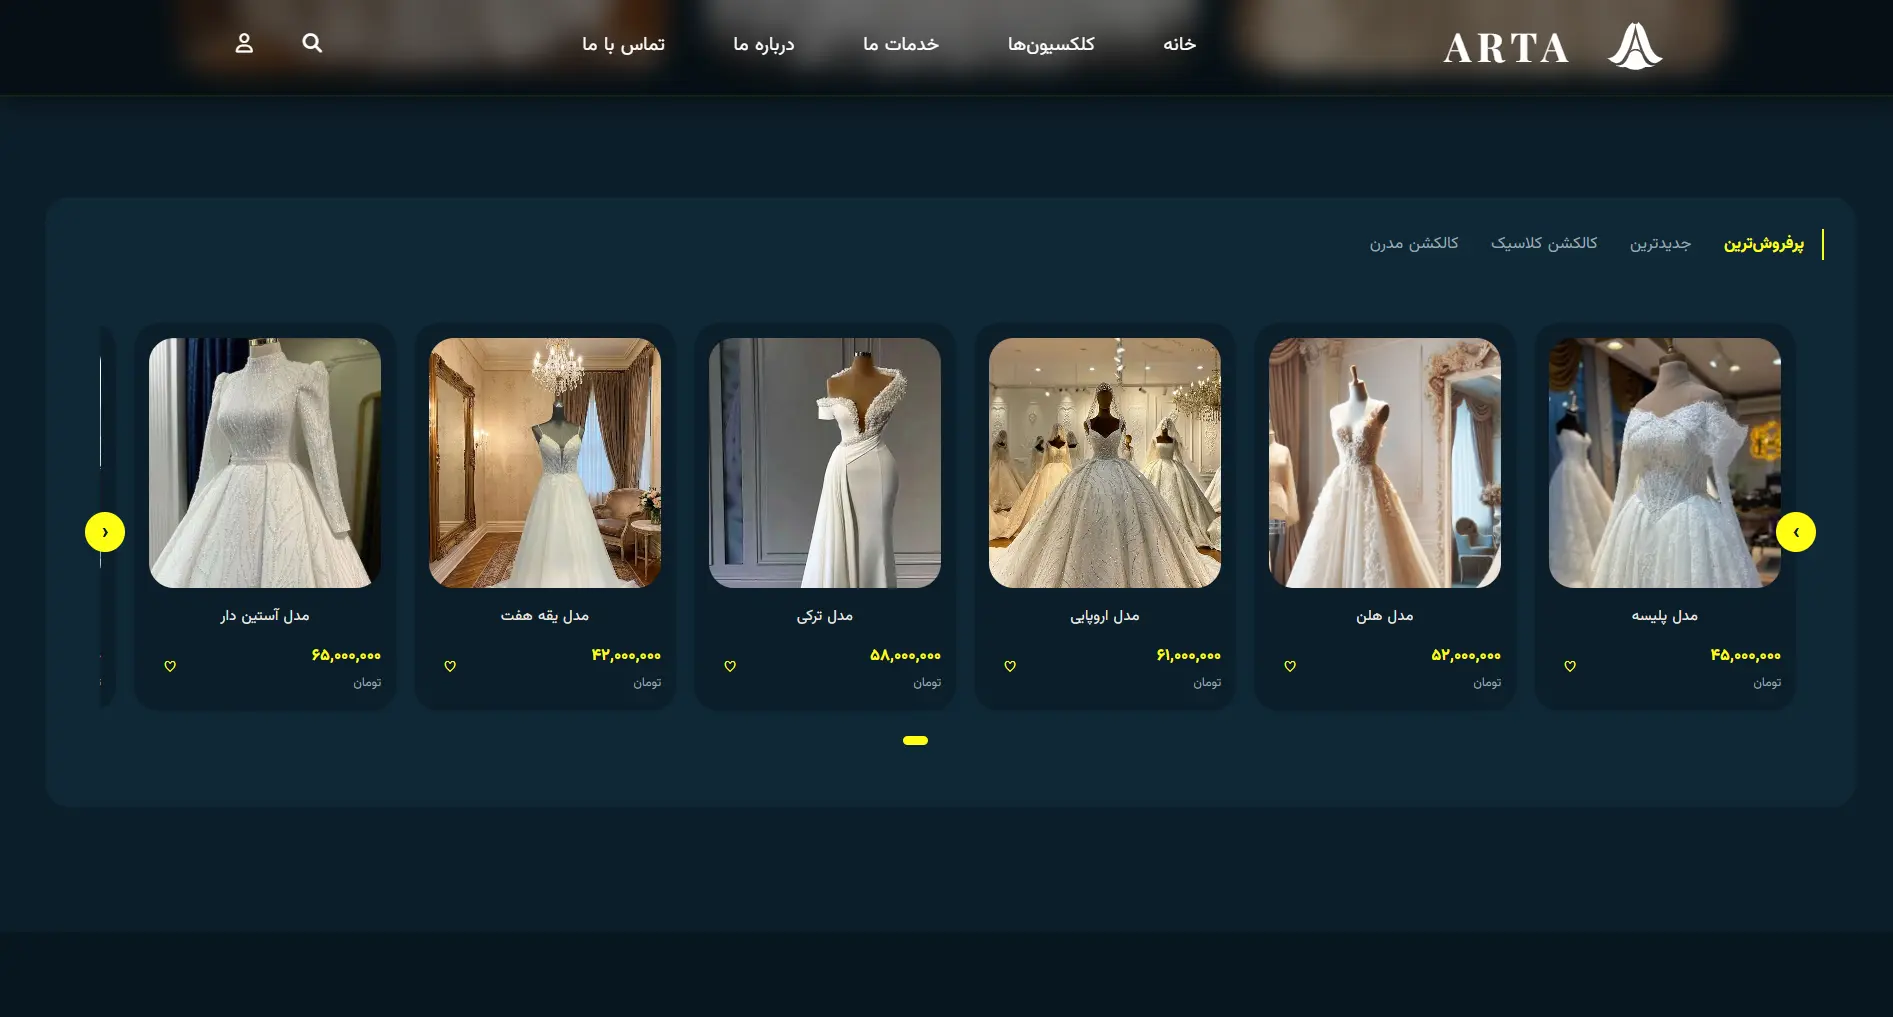Open کلکسیون‌ها menu item

point(1051,44)
